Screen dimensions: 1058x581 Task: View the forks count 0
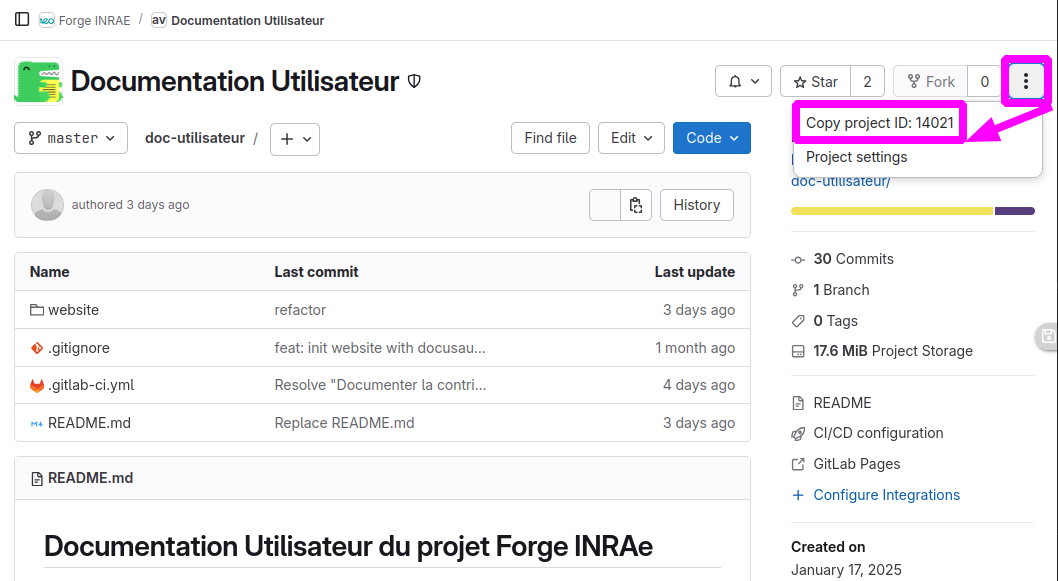point(984,82)
